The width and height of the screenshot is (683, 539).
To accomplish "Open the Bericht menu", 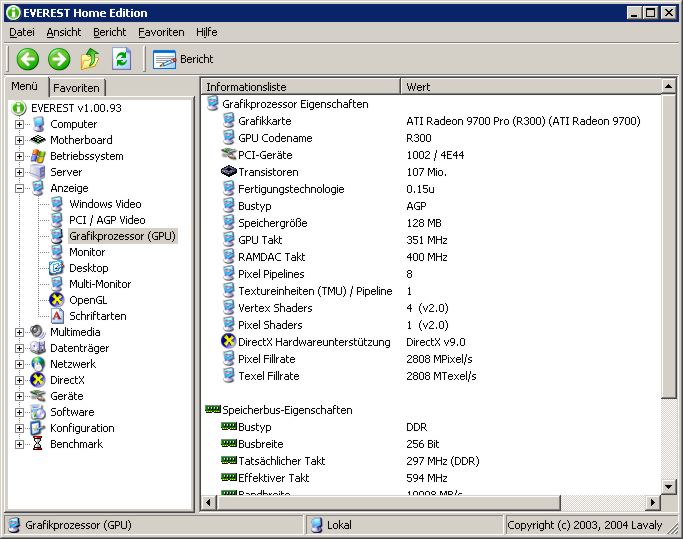I will click(x=109, y=32).
